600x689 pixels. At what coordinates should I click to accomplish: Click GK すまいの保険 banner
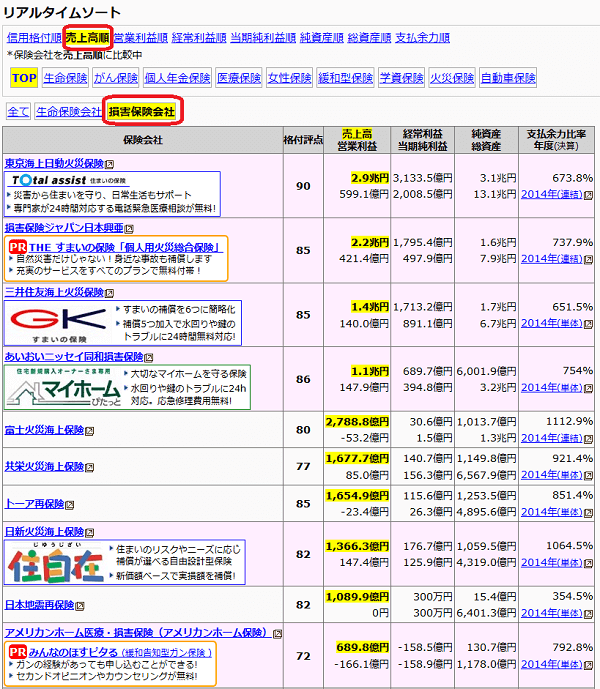pos(123,323)
